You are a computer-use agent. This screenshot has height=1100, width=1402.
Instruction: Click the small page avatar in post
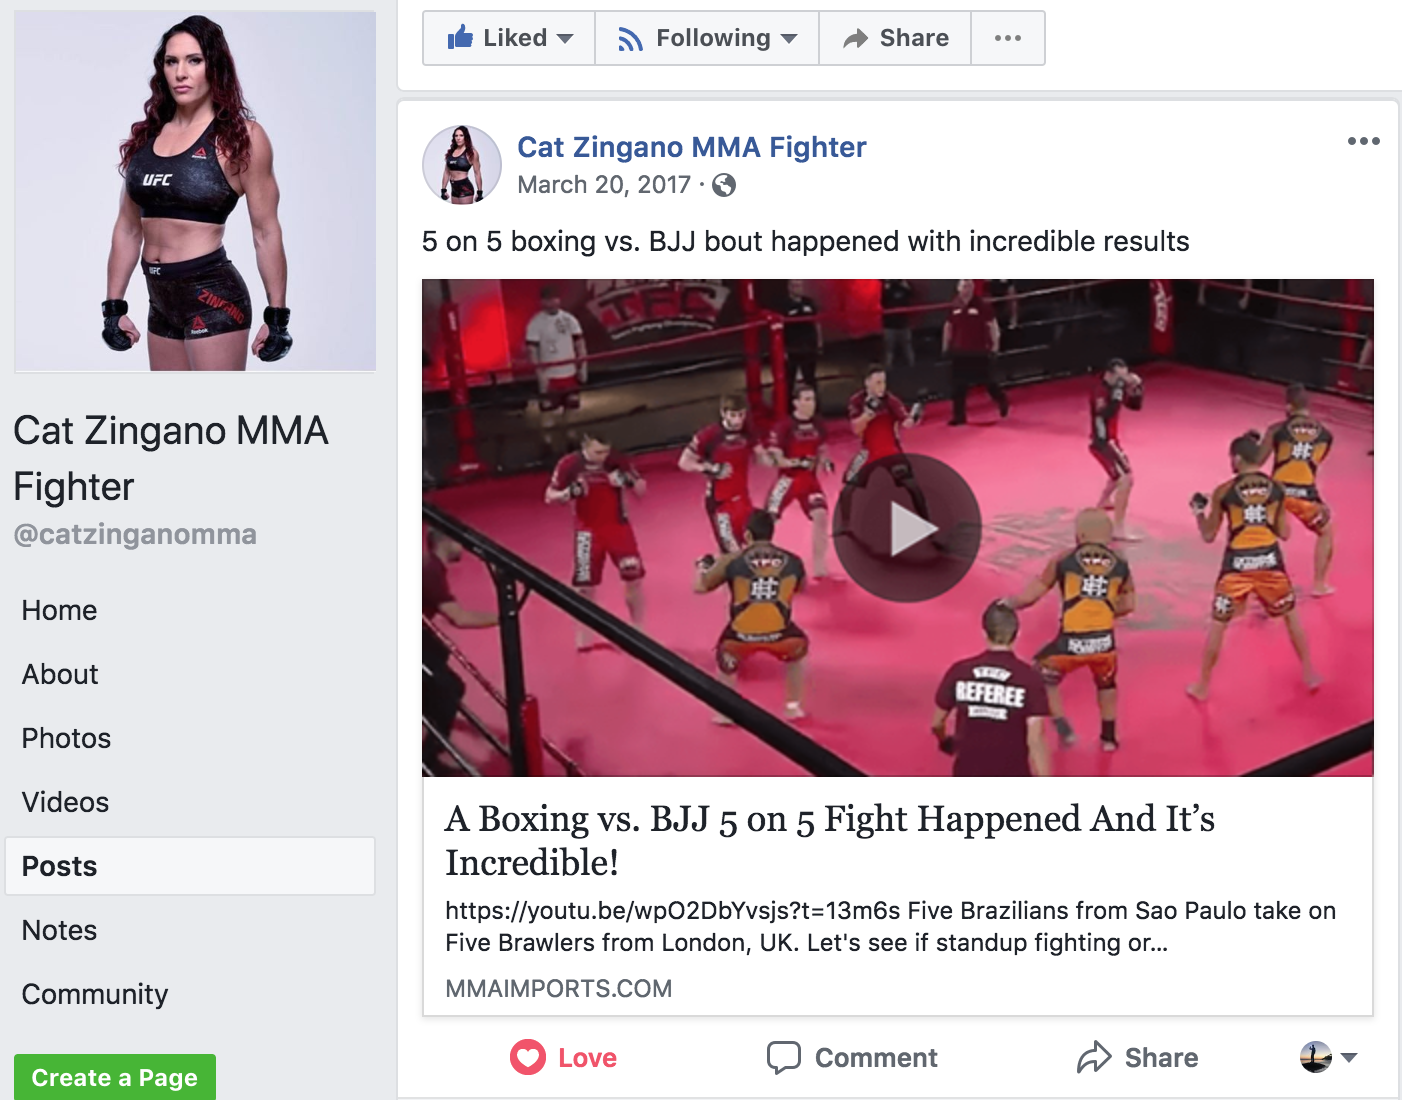(462, 165)
